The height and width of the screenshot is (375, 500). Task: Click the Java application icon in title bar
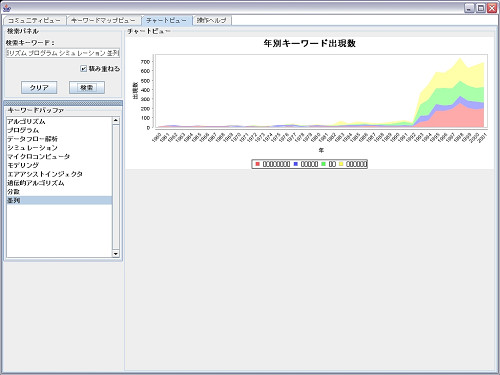click(7, 7)
